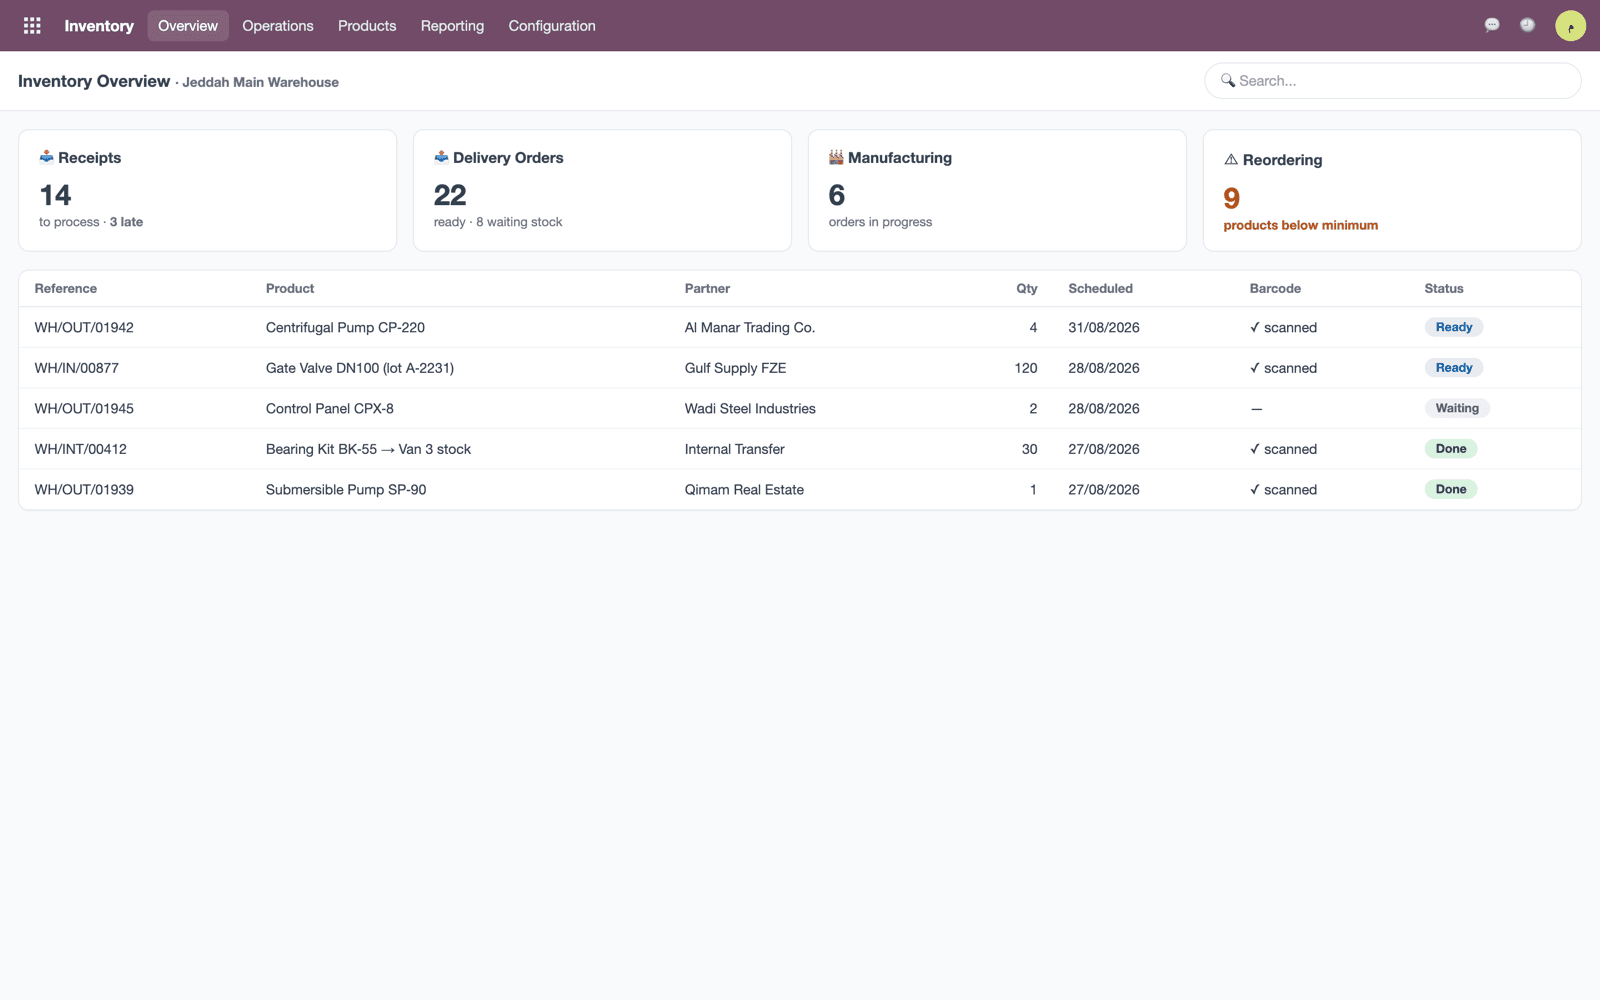The image size is (1600, 1000).
Task: Sort by the Product column header
Action: coord(290,288)
